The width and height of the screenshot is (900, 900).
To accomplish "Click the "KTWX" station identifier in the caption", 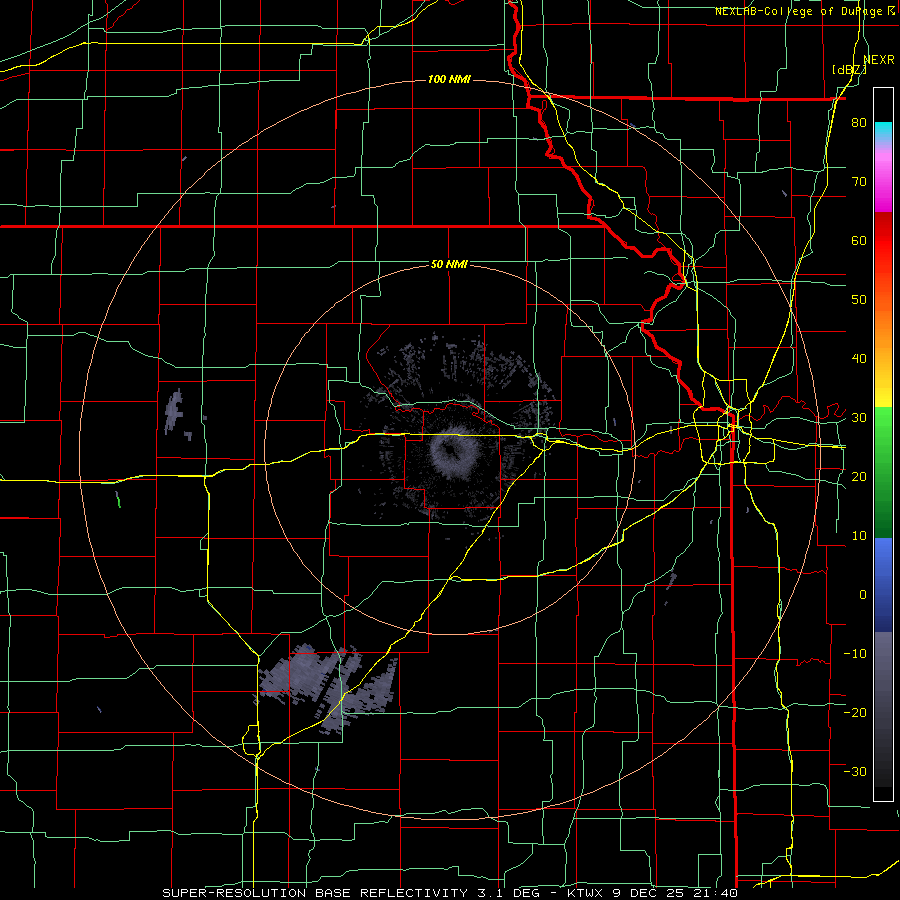I will click(586, 893).
